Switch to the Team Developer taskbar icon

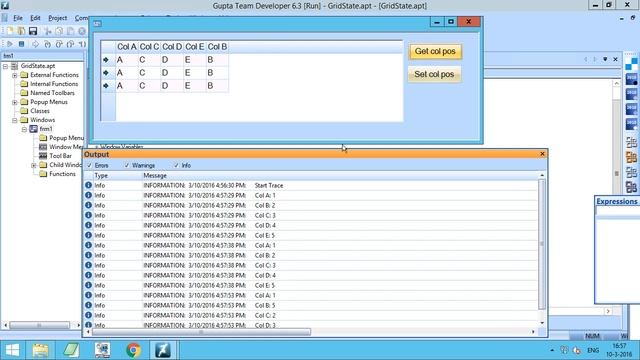tap(163, 350)
